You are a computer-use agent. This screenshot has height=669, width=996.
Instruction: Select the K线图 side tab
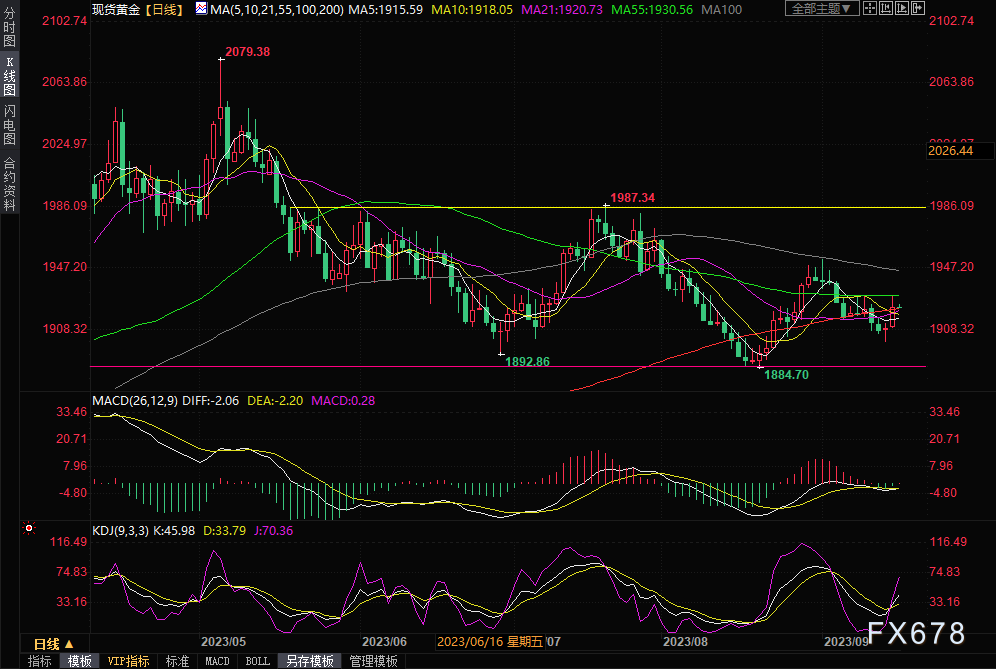(x=9, y=76)
